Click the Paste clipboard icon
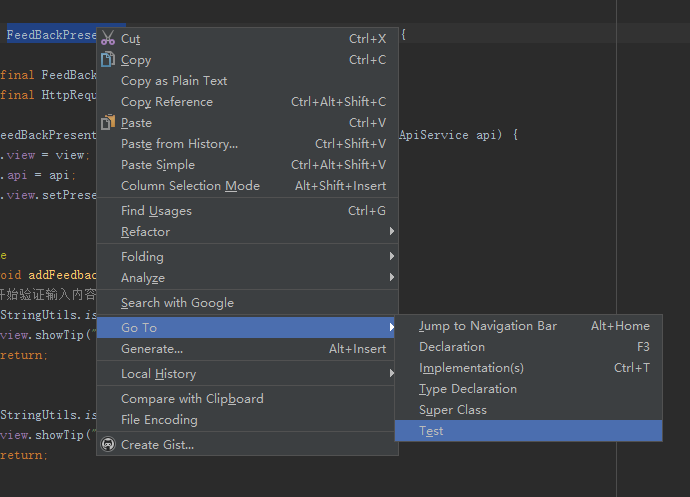 108,122
